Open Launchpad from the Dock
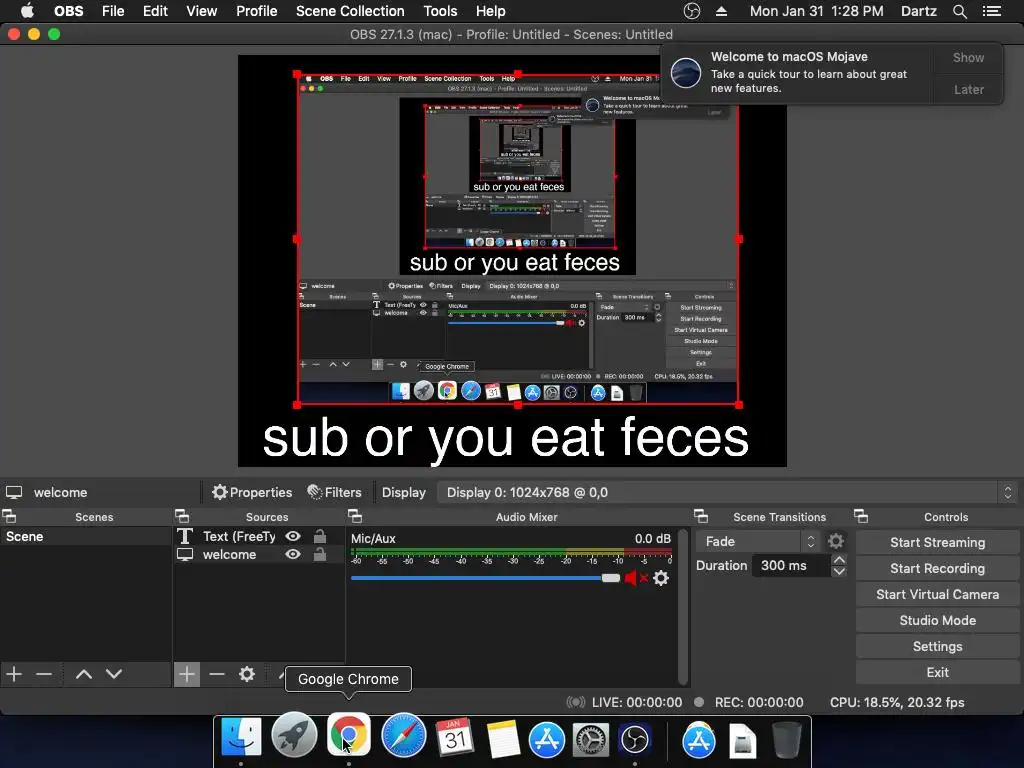 tap(294, 737)
